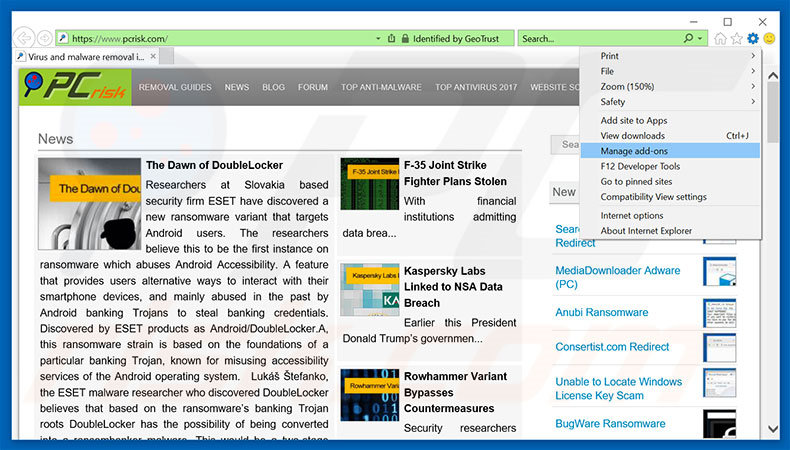This screenshot has height=450, width=790.
Task: Open the BLOG navigation item
Action: pyautogui.click(x=274, y=87)
